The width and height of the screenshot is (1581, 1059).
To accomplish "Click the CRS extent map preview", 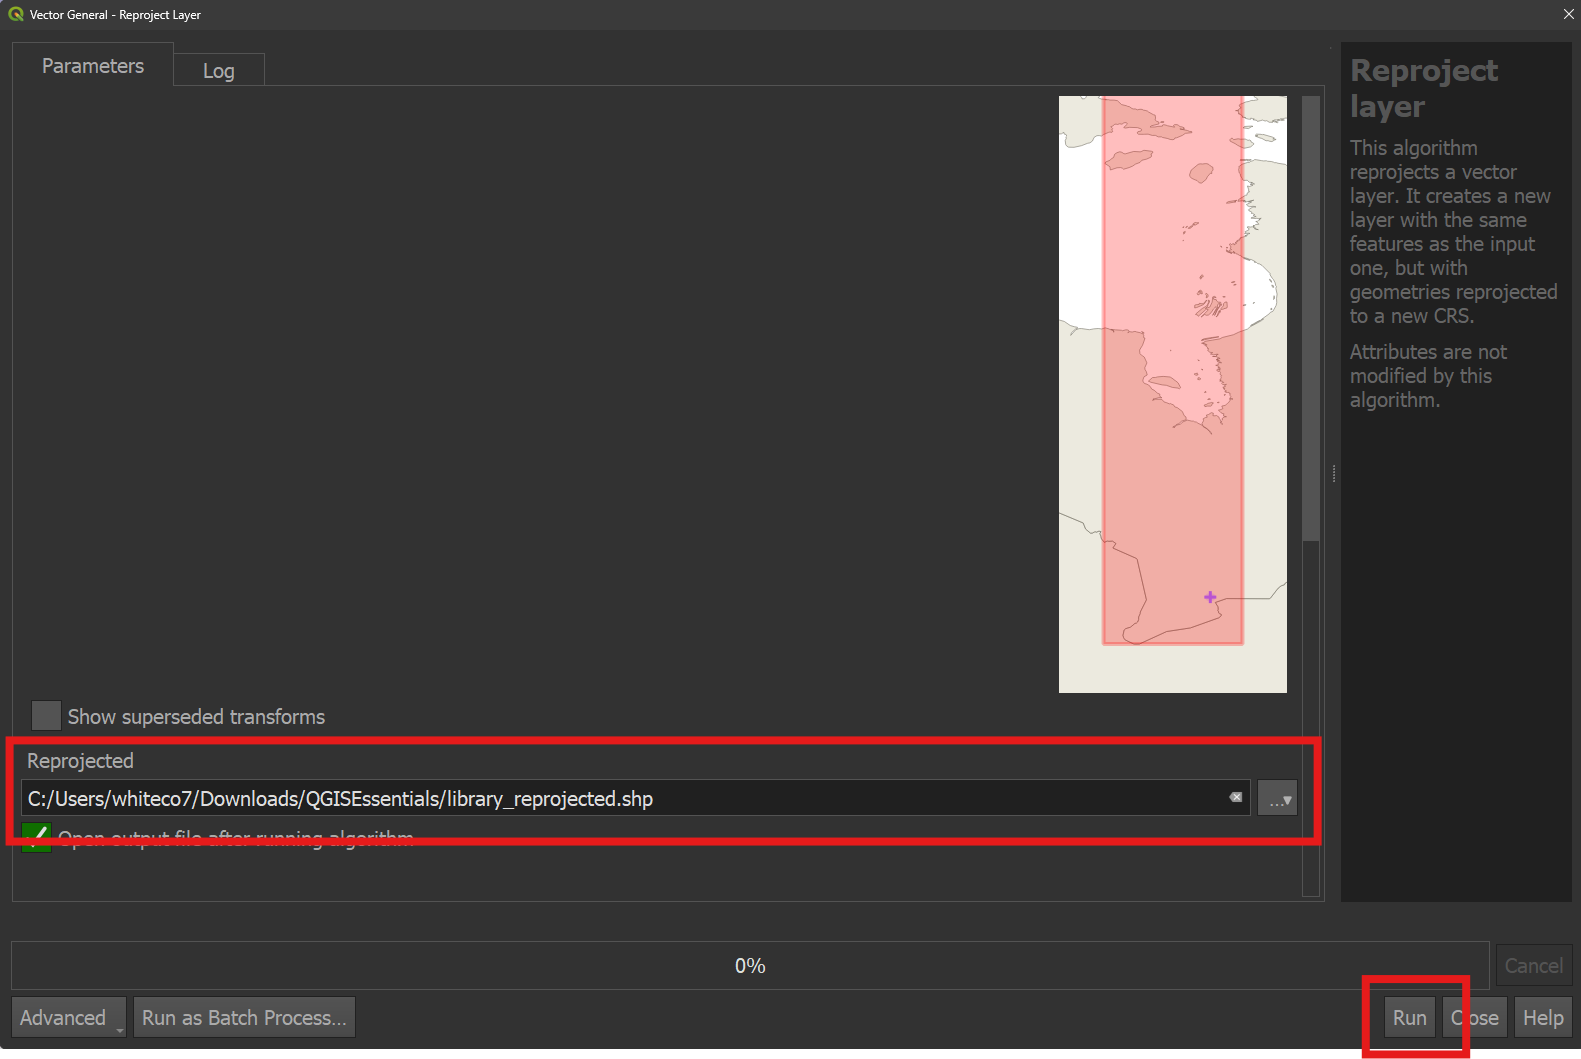I will [1173, 394].
